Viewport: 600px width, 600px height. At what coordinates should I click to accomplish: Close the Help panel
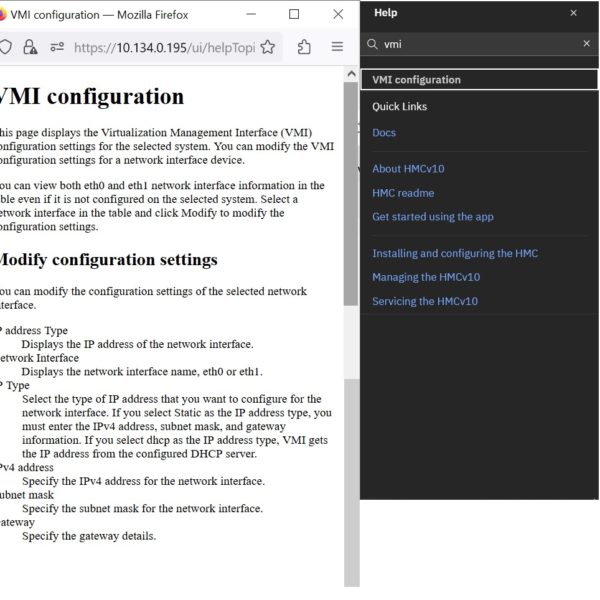[x=573, y=13]
